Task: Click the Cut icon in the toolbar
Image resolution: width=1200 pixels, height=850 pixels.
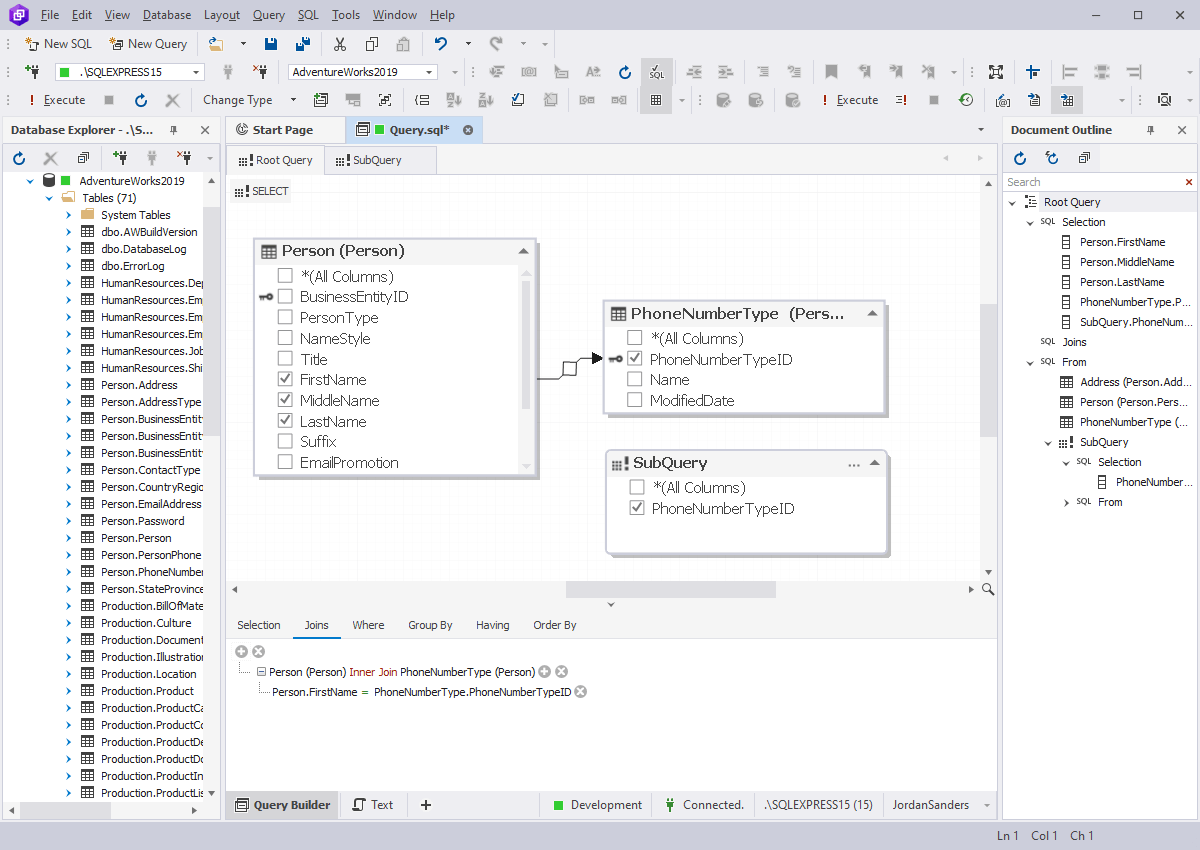Action: coord(339,44)
